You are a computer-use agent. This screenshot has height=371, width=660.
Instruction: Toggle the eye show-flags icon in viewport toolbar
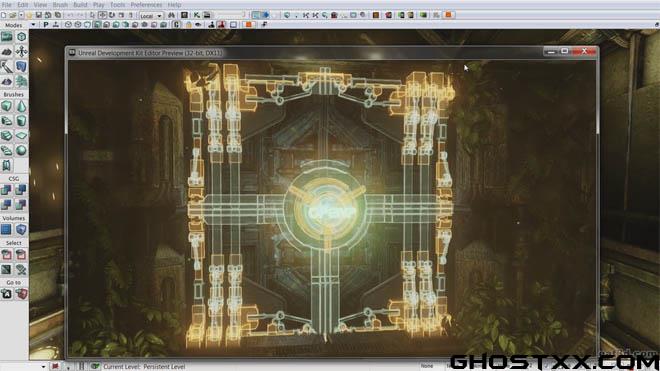click(198, 25)
